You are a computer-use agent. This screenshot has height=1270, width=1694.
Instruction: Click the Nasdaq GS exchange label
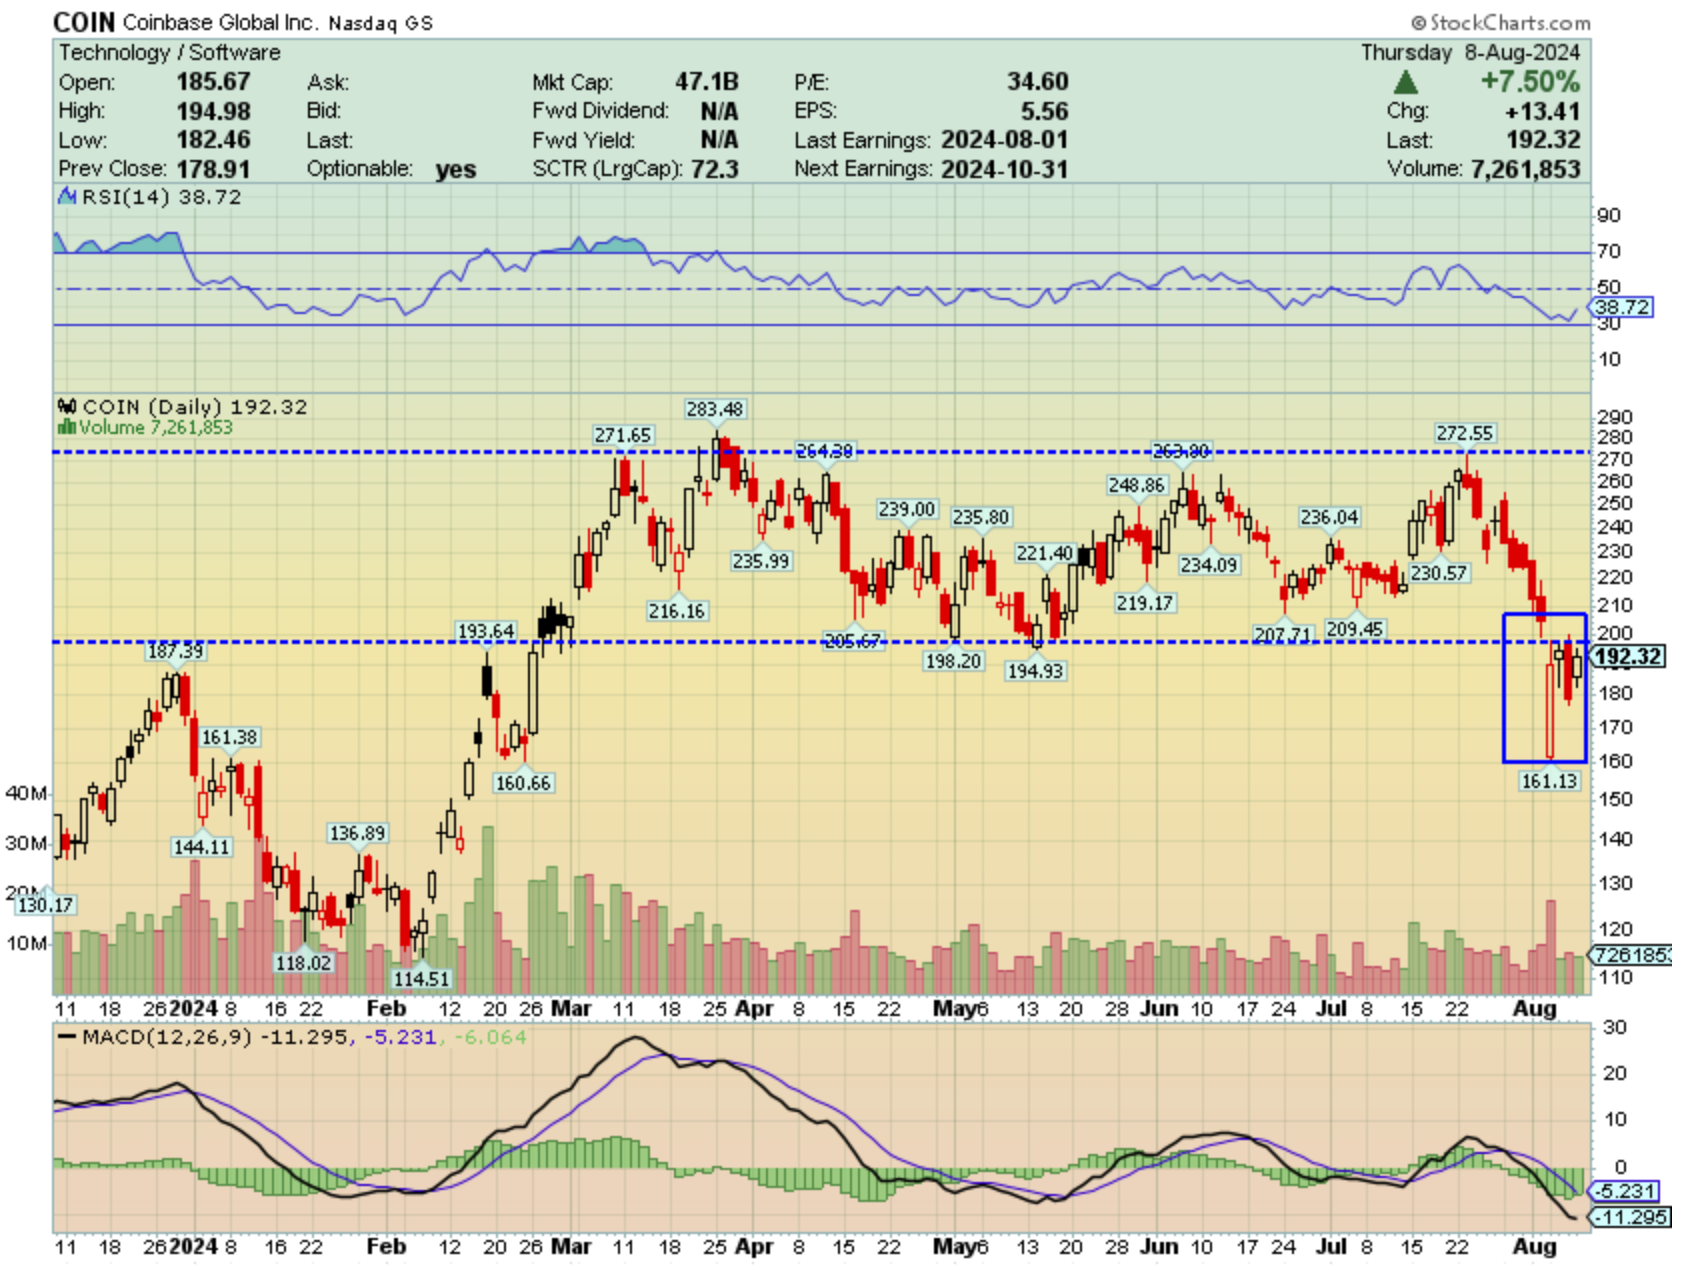(381, 23)
